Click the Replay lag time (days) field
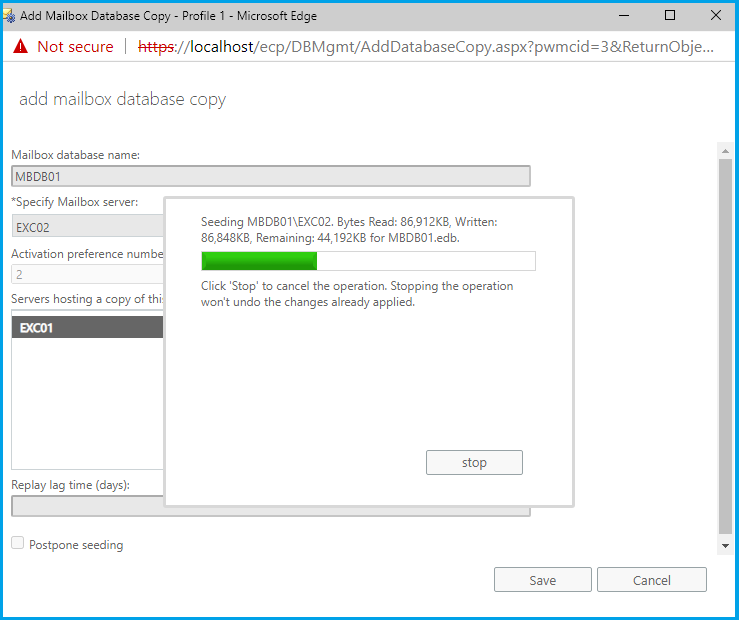Image resolution: width=739 pixels, height=620 pixels. (x=87, y=506)
